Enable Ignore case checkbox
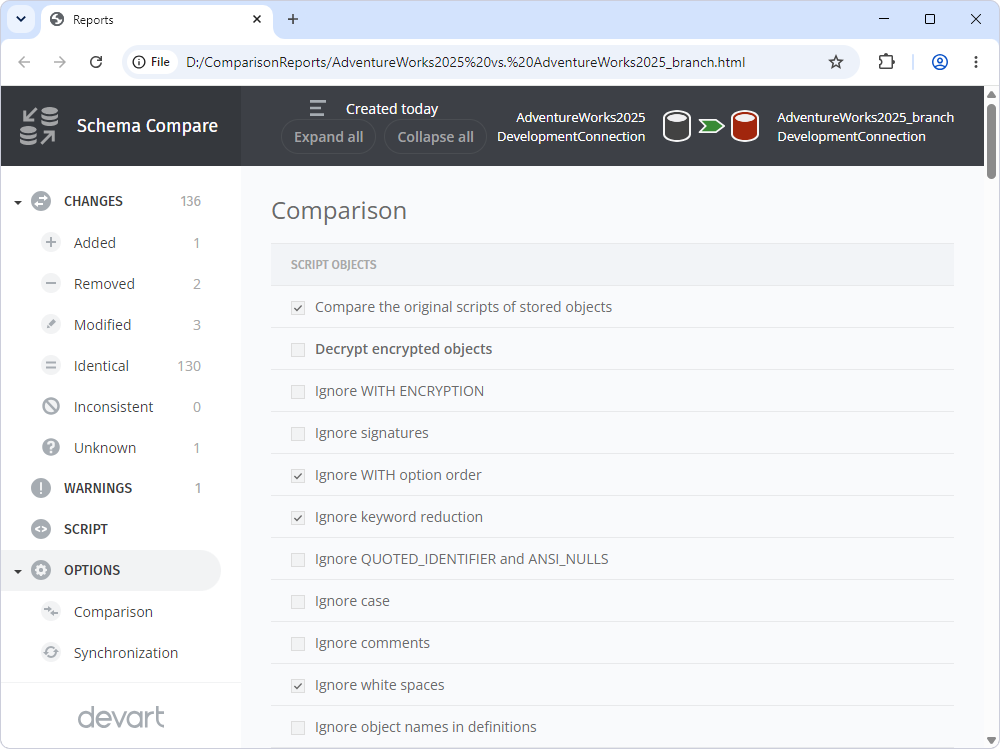The height and width of the screenshot is (749, 1000). pyautogui.click(x=298, y=602)
